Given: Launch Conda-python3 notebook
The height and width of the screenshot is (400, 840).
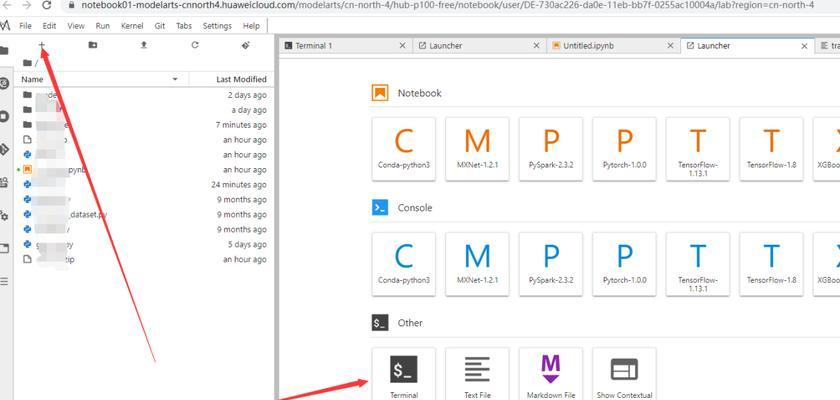Looking at the screenshot, I should point(403,149).
